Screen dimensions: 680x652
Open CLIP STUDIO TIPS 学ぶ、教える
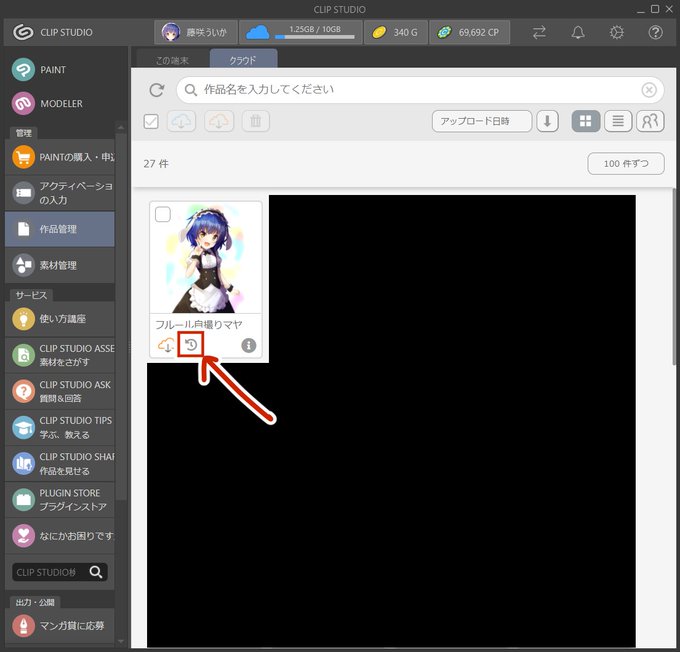(x=60, y=427)
